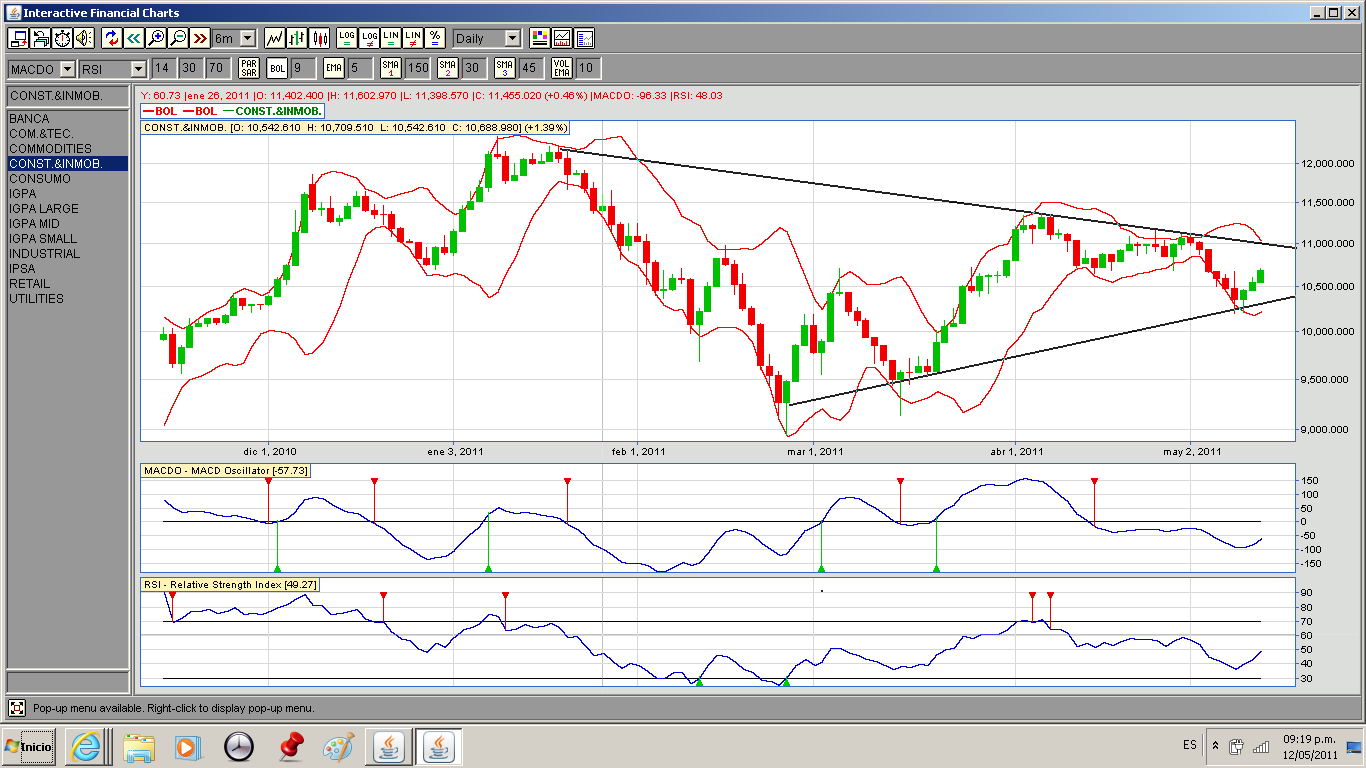Image resolution: width=1366 pixels, height=768 pixels.
Task: Open the color palette settings icon
Action: click(540, 38)
